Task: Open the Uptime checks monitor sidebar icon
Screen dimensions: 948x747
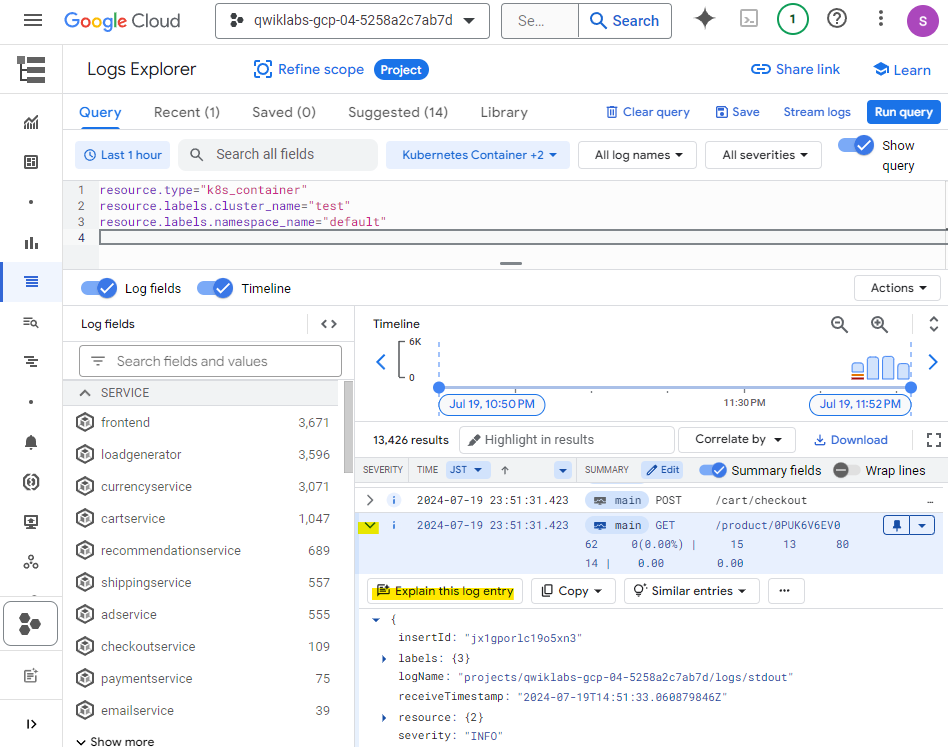Action: coord(31,522)
